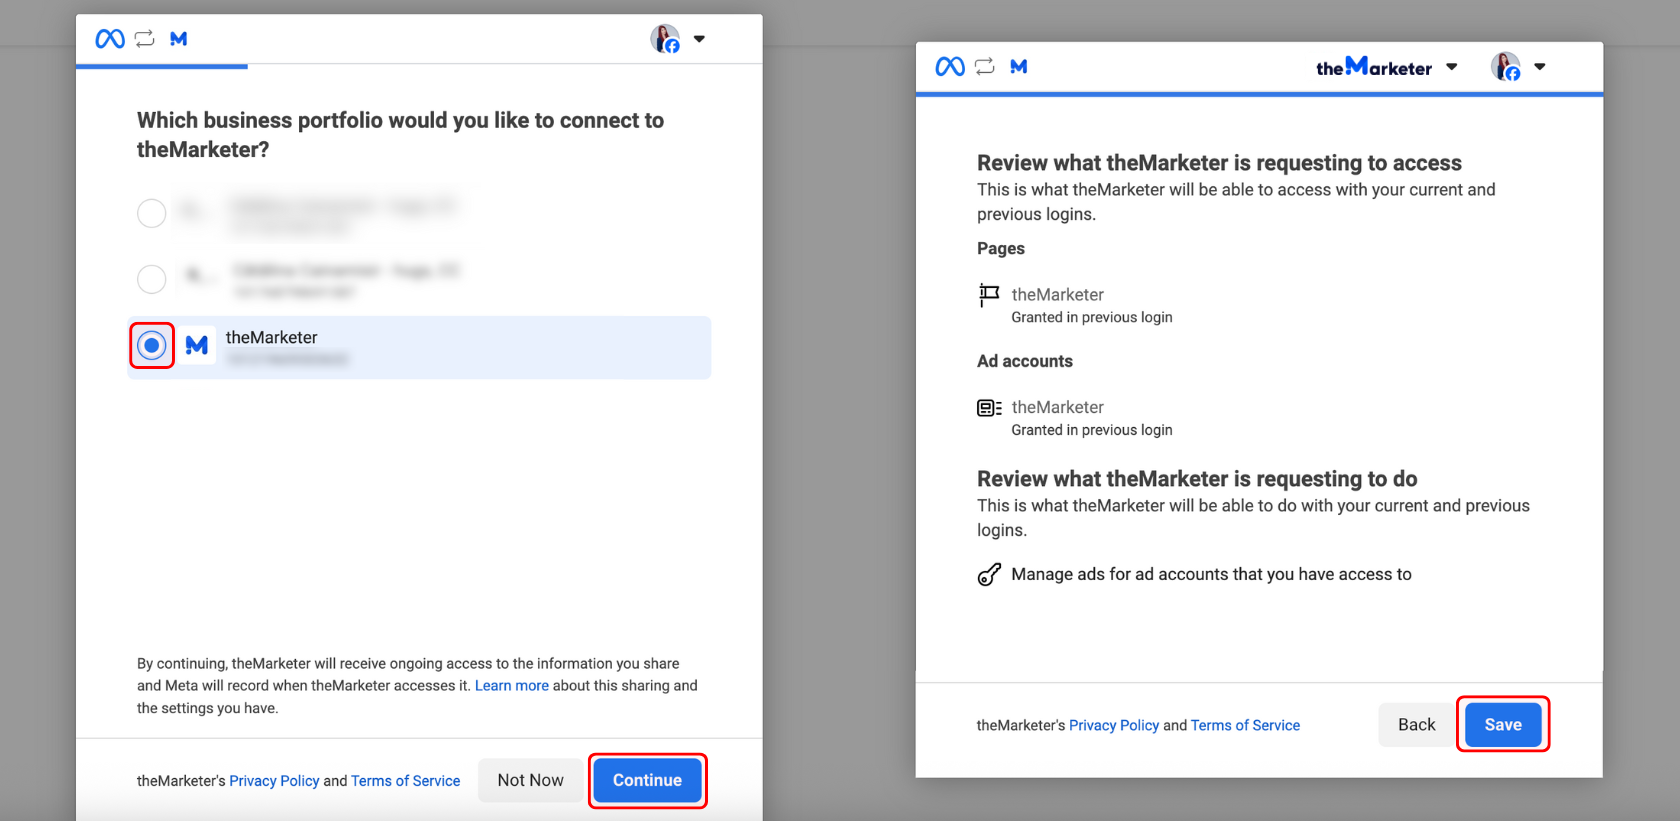
Task: Open the account dropdown arrow in the left dialog
Action: (x=700, y=39)
